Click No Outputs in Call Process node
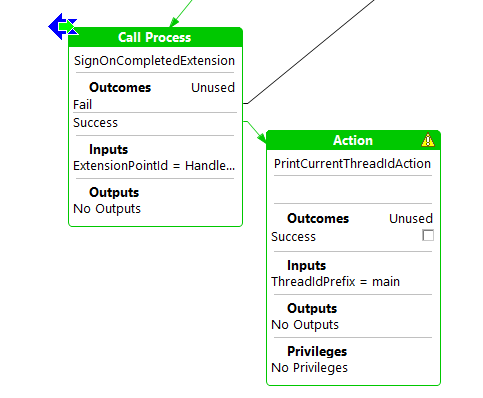This screenshot has width=483, height=398. [107, 209]
